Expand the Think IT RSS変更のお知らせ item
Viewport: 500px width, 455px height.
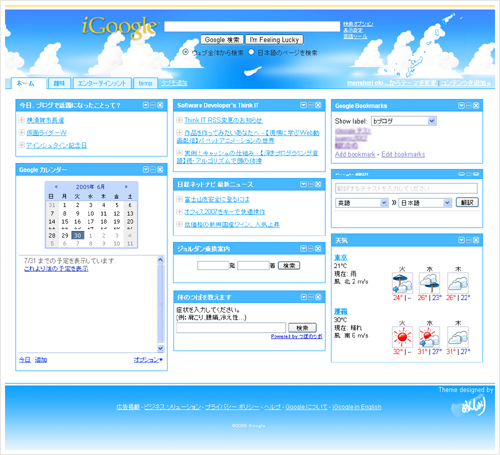179,120
